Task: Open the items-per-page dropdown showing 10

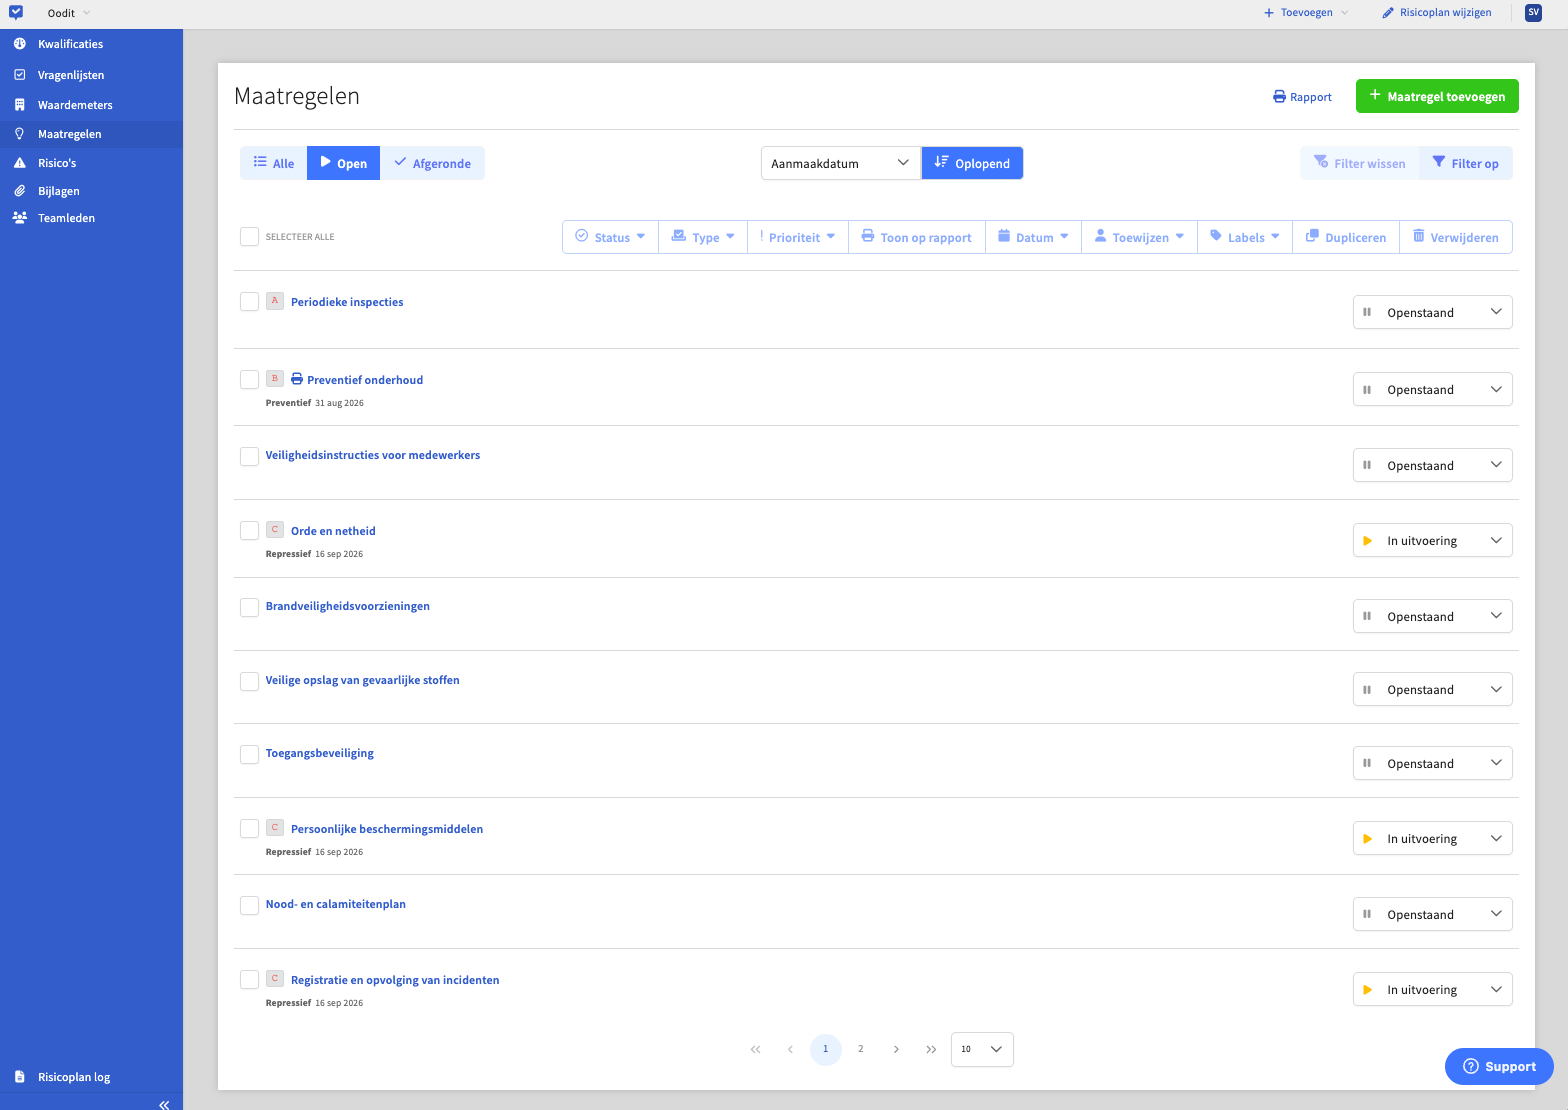Action: (x=982, y=1049)
